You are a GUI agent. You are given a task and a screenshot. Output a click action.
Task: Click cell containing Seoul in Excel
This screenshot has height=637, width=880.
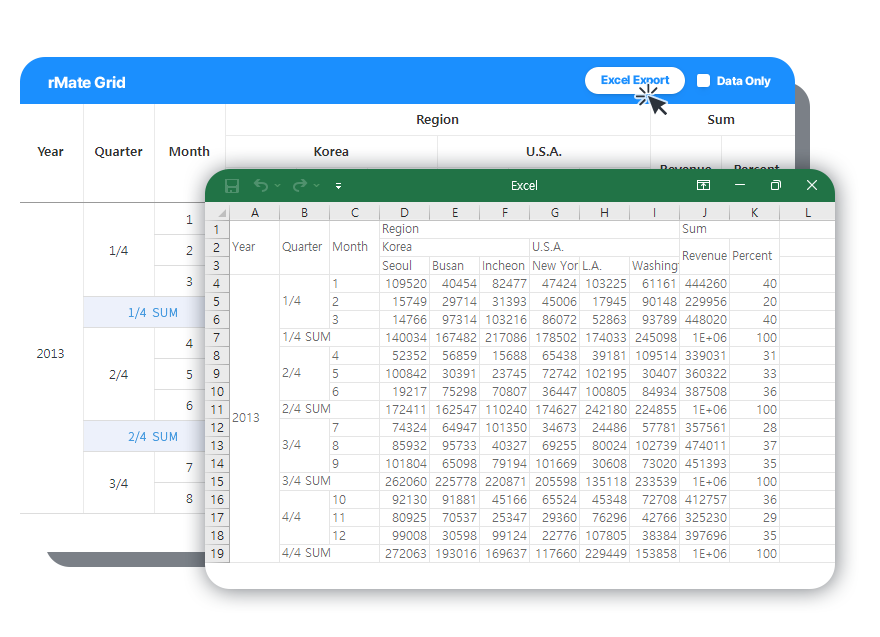click(x=397, y=265)
